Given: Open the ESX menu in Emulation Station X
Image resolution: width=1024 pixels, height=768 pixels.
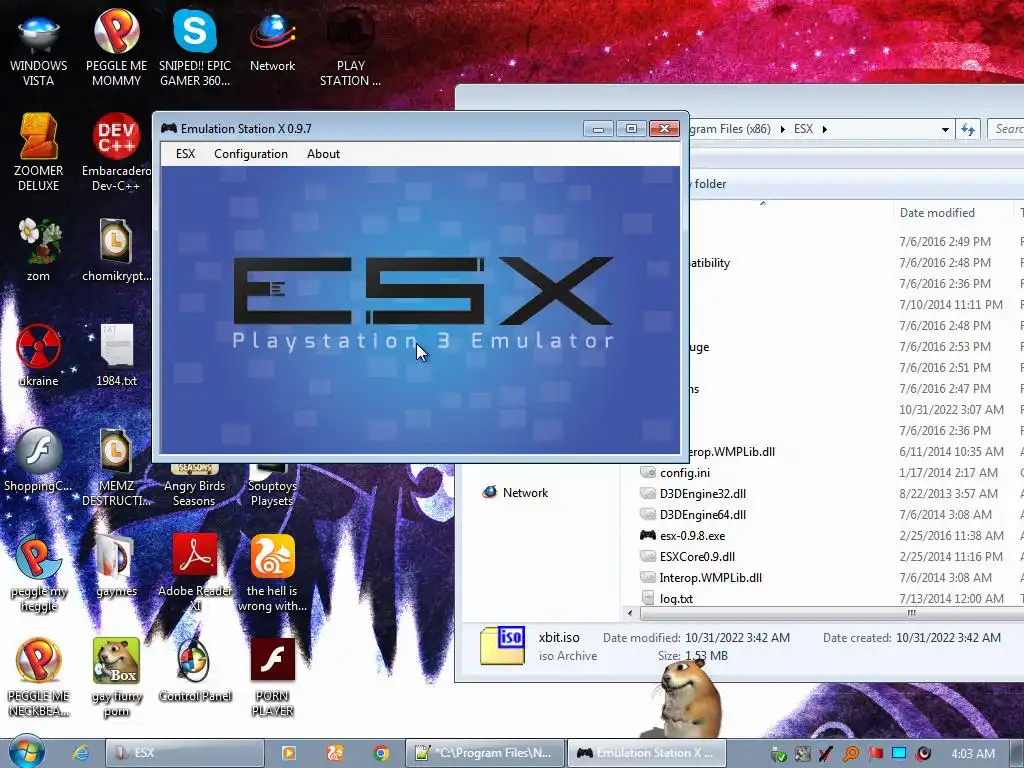Looking at the screenshot, I should pos(185,154).
